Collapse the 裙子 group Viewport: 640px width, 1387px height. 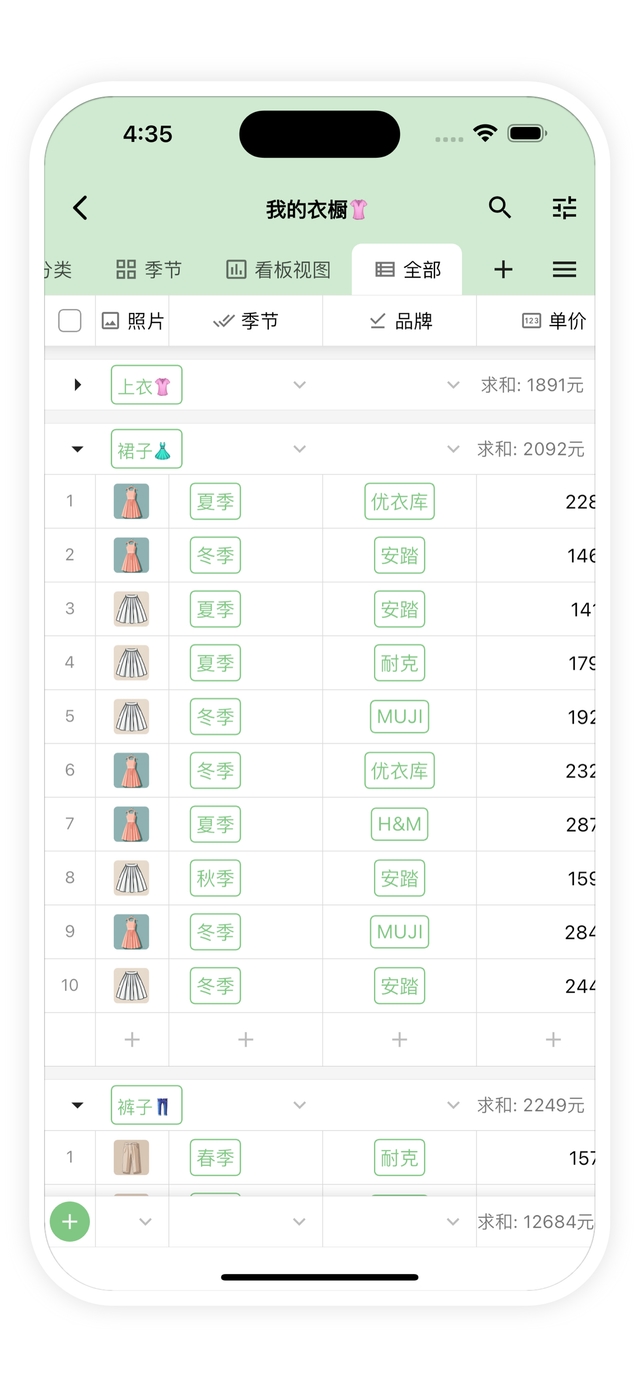tap(78, 449)
